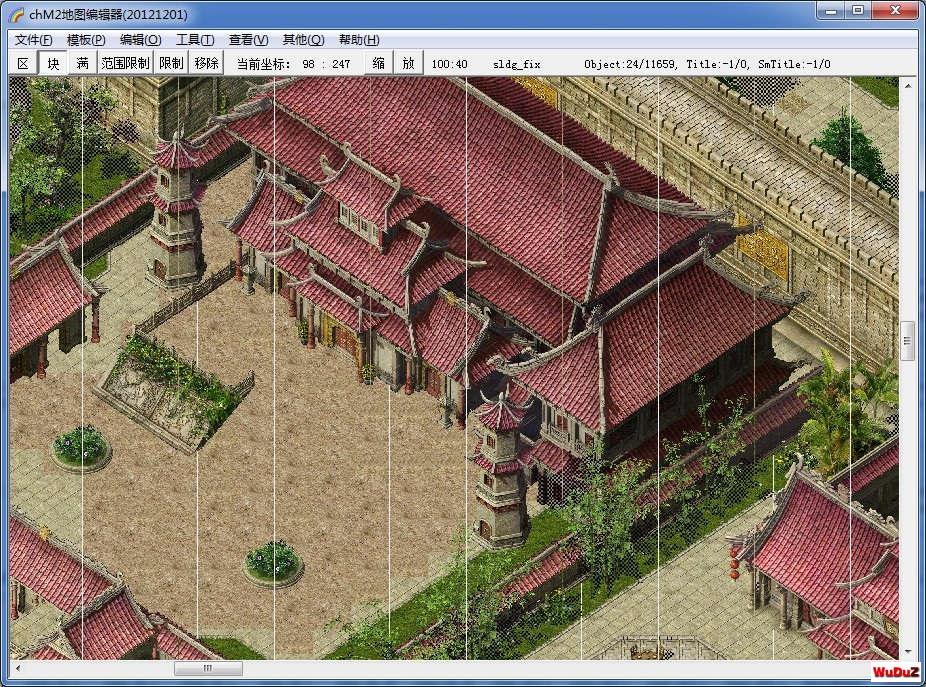Open the 帮助(H) menu
The height and width of the screenshot is (687, 926).
click(359, 40)
